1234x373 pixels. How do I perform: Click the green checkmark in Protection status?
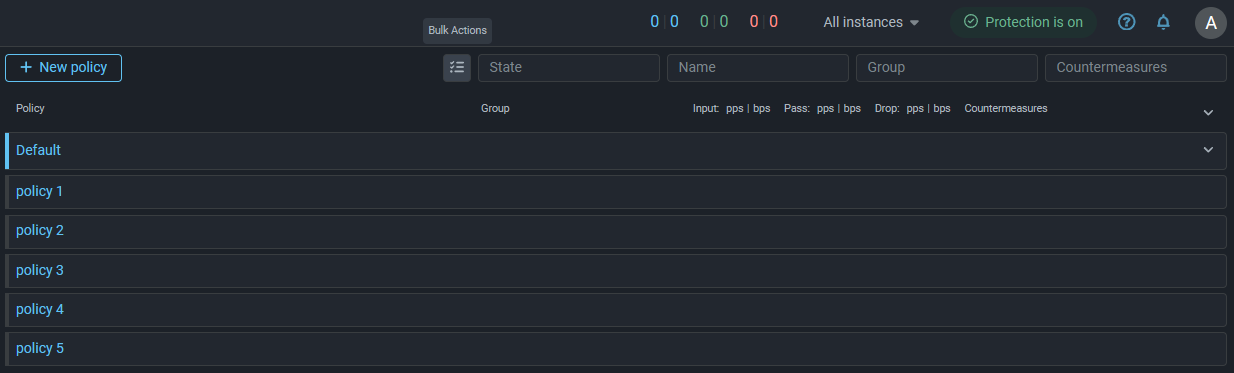(970, 22)
